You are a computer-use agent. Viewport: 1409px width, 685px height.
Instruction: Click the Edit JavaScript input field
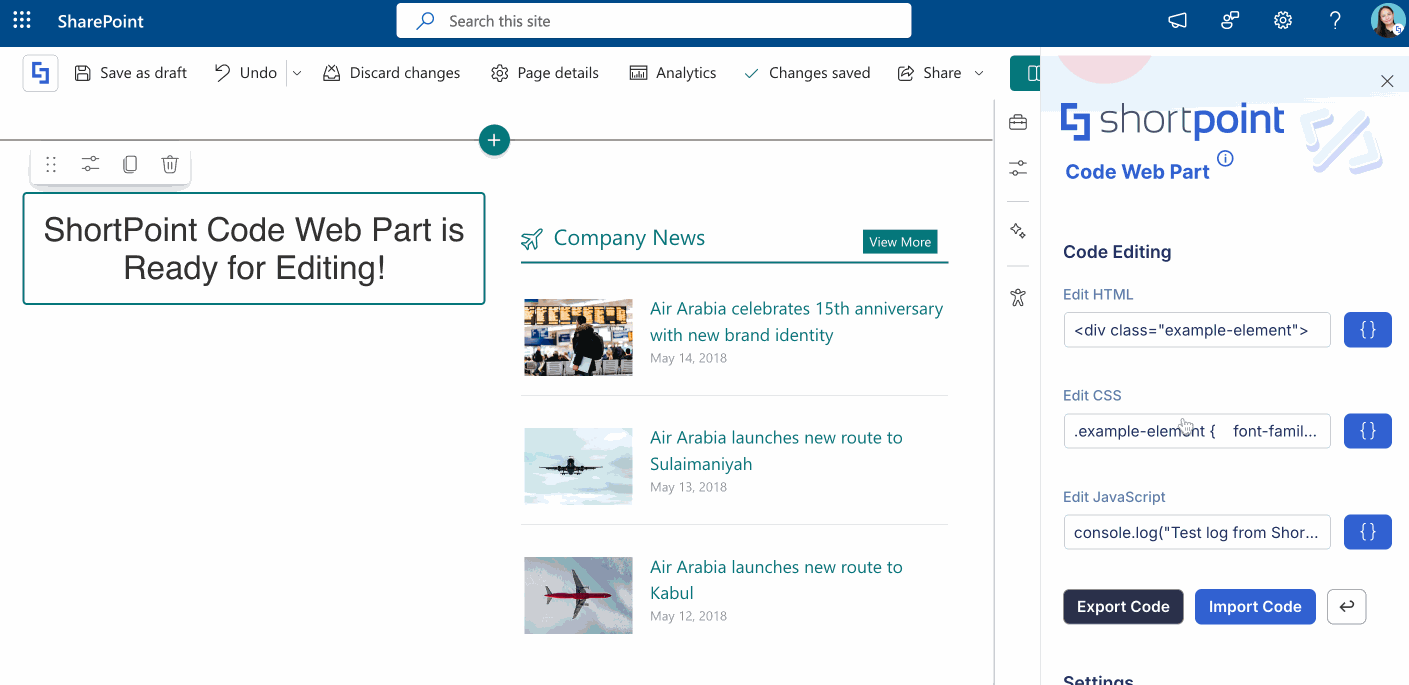[1197, 532]
